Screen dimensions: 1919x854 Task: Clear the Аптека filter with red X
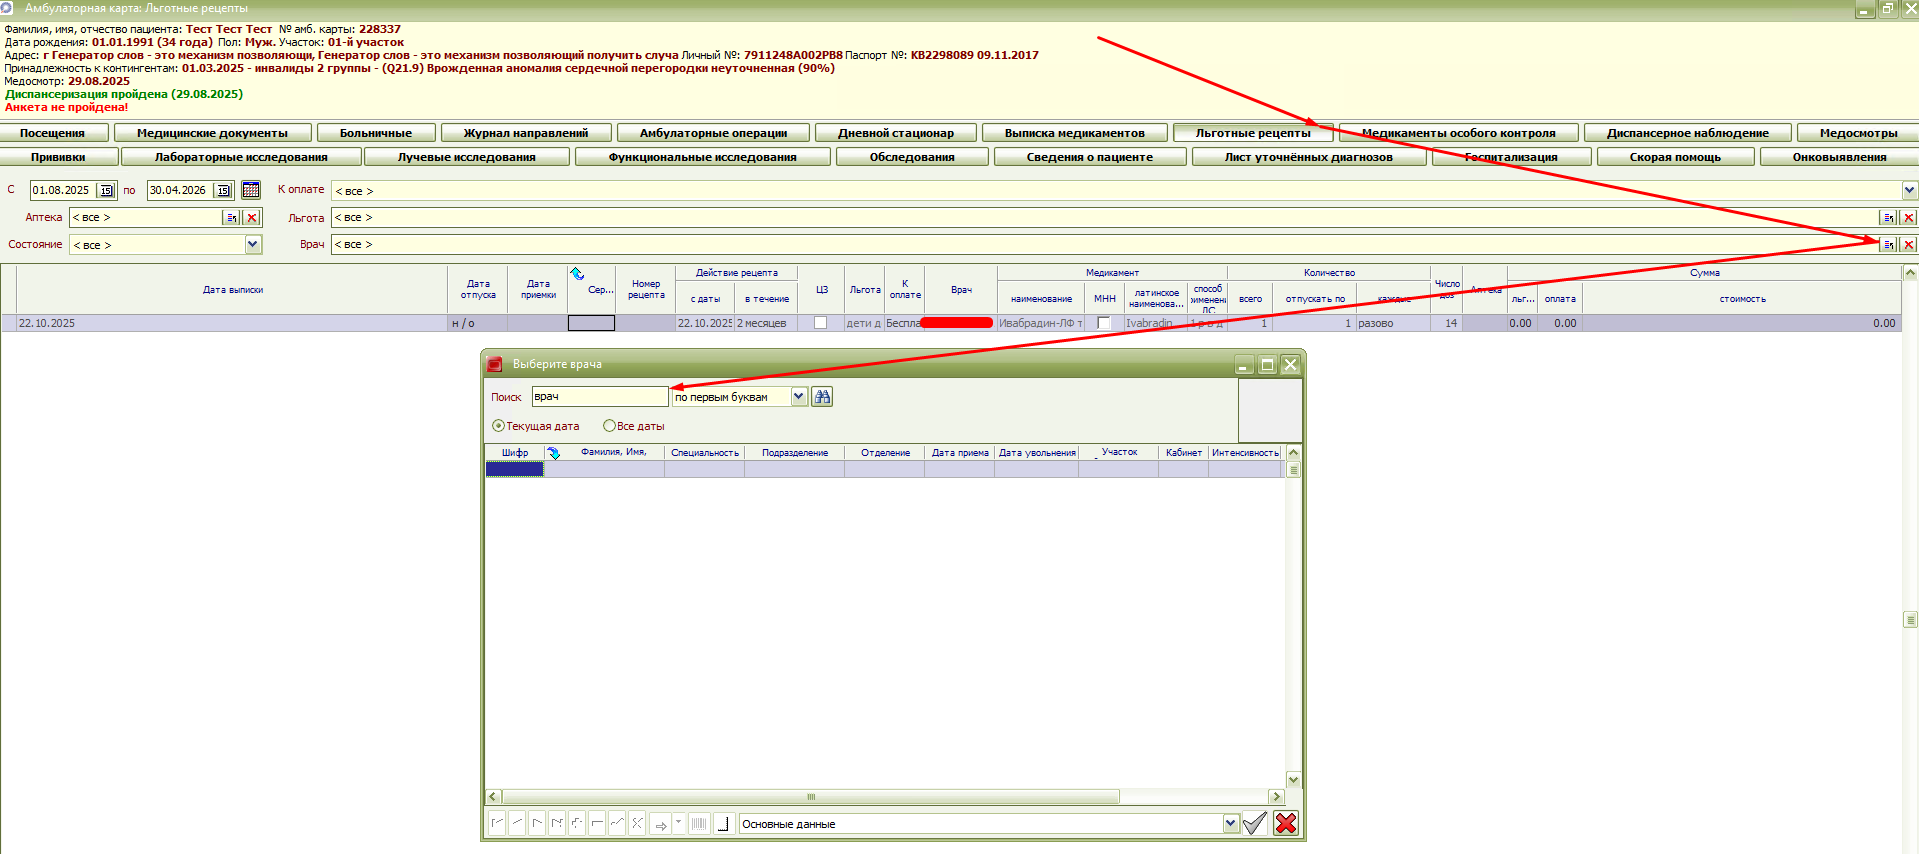coord(252,217)
